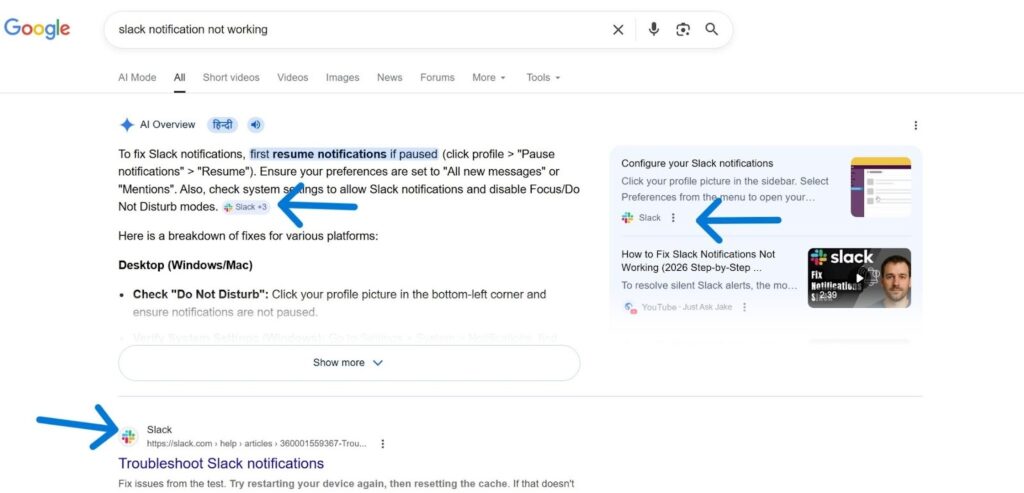Open Google Lens image search icon
This screenshot has height=493, width=1024.
pos(683,30)
